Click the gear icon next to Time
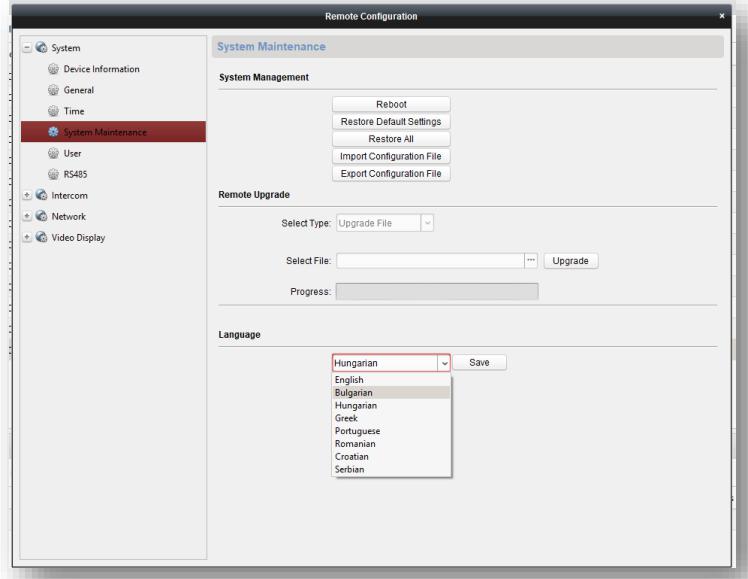 click(54, 111)
